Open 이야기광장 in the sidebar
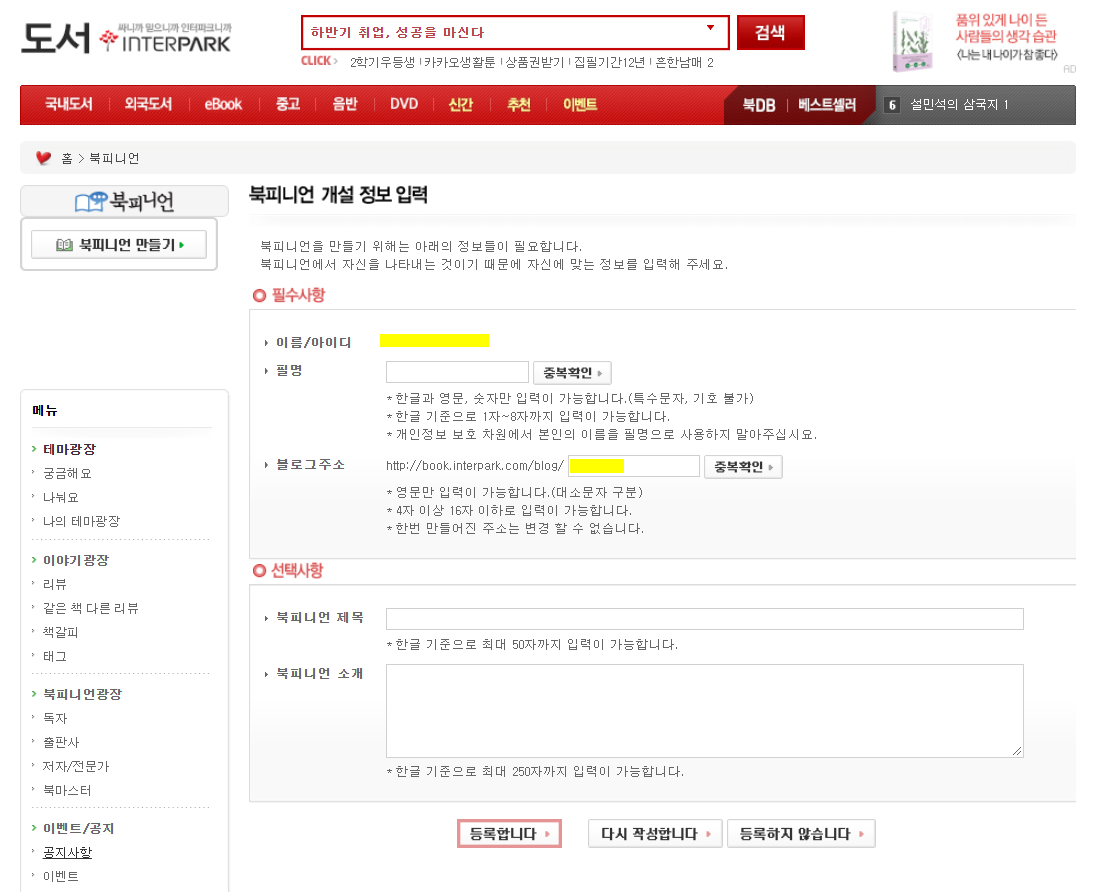Screen dimensions: 1119x892 click(76, 560)
